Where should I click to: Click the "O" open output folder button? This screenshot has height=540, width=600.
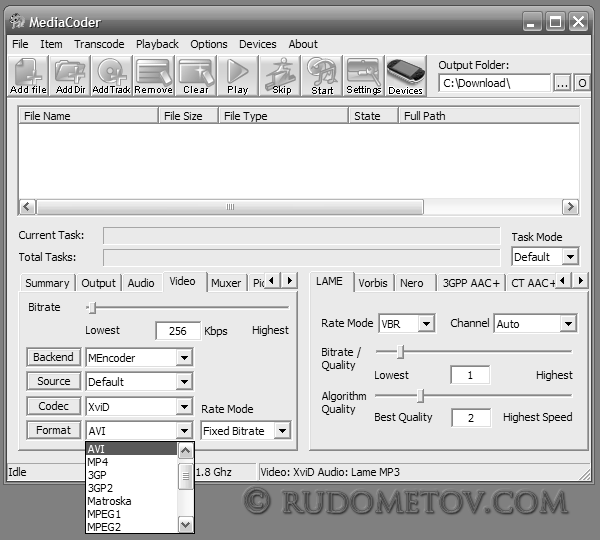582,83
